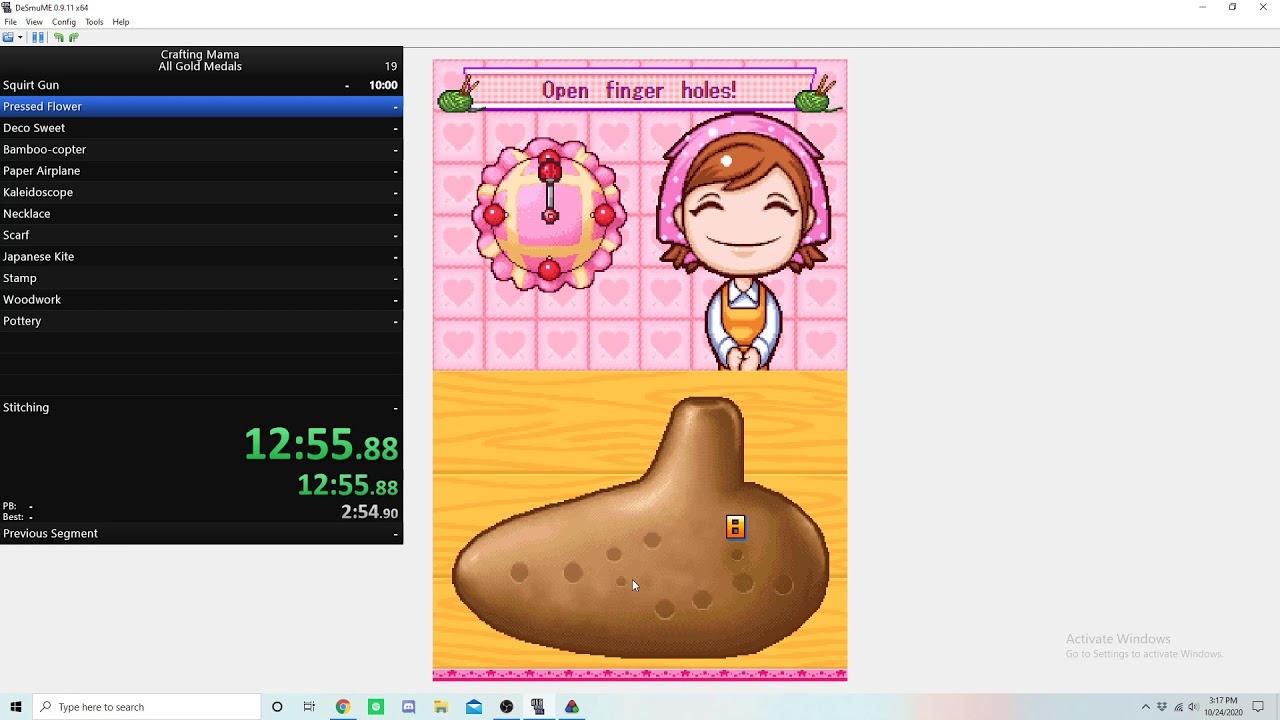
Task: Select the Stamp split row
Action: tap(201, 278)
